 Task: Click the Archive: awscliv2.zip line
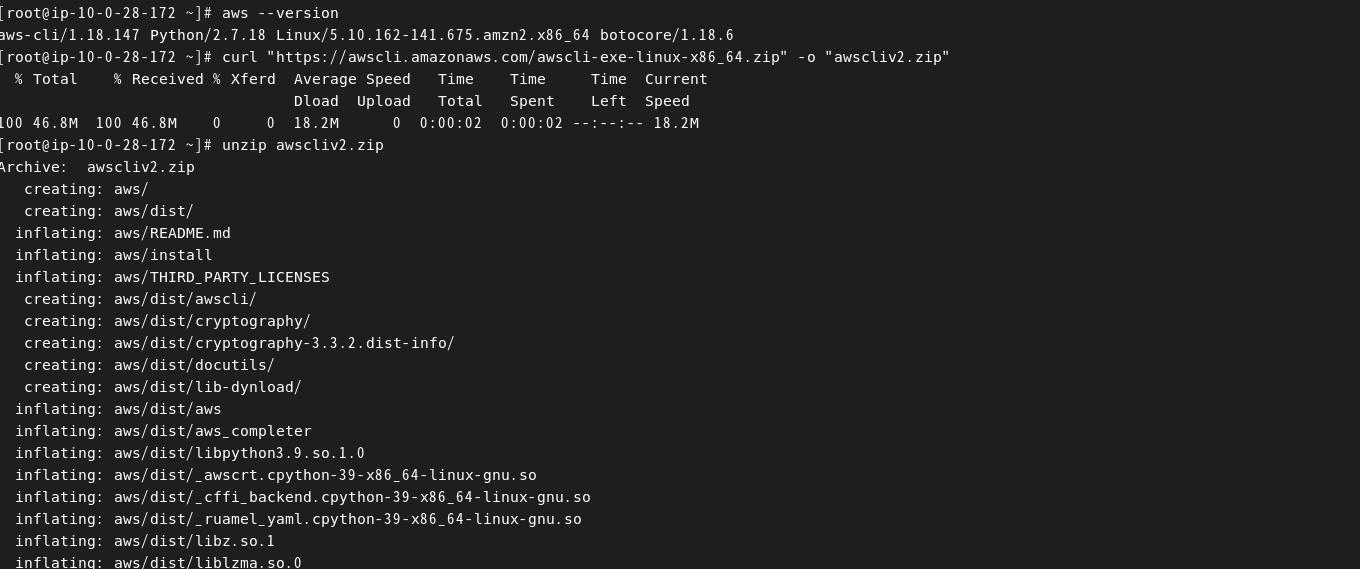pos(97,167)
